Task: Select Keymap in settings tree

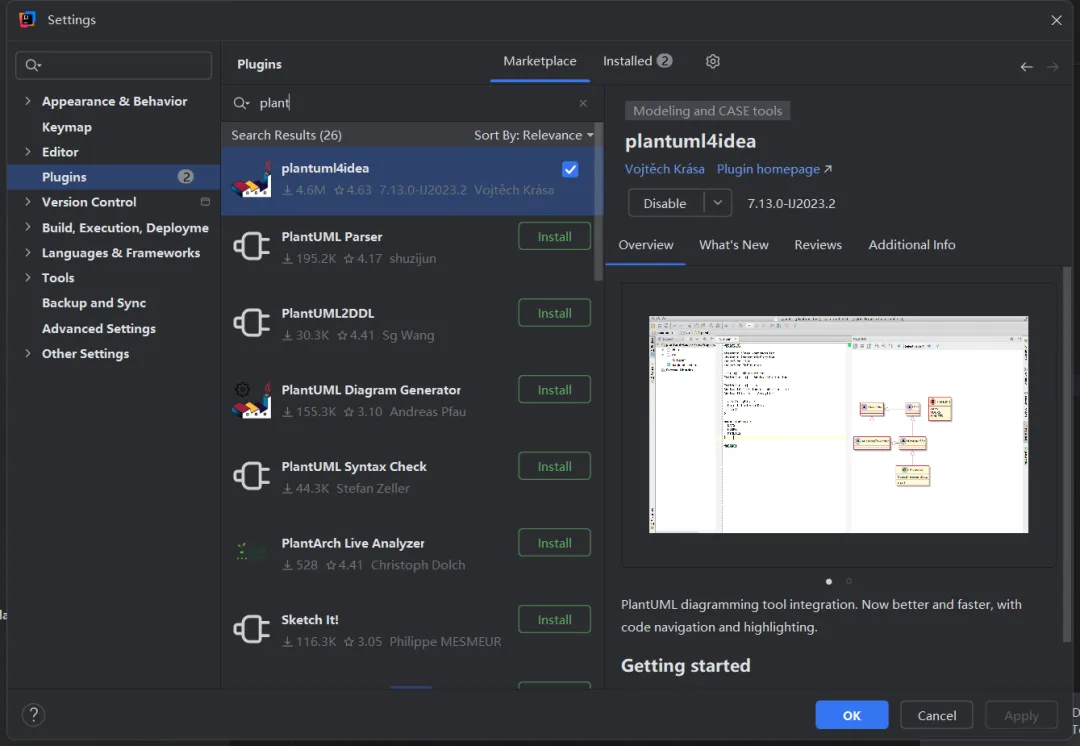Action: coord(66,127)
